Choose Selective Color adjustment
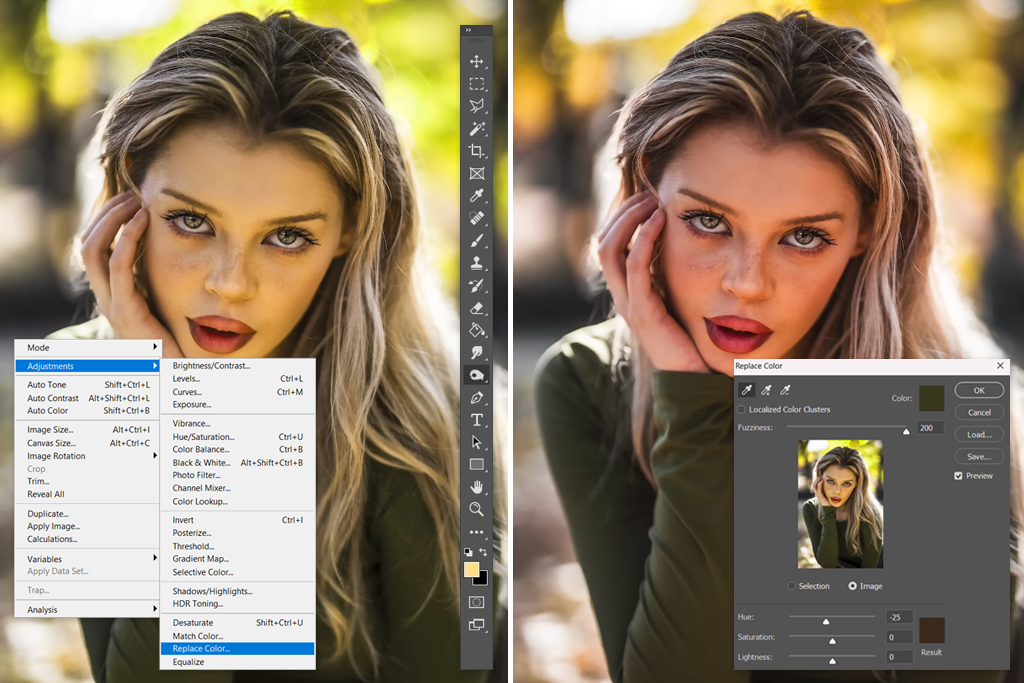 (x=238, y=572)
